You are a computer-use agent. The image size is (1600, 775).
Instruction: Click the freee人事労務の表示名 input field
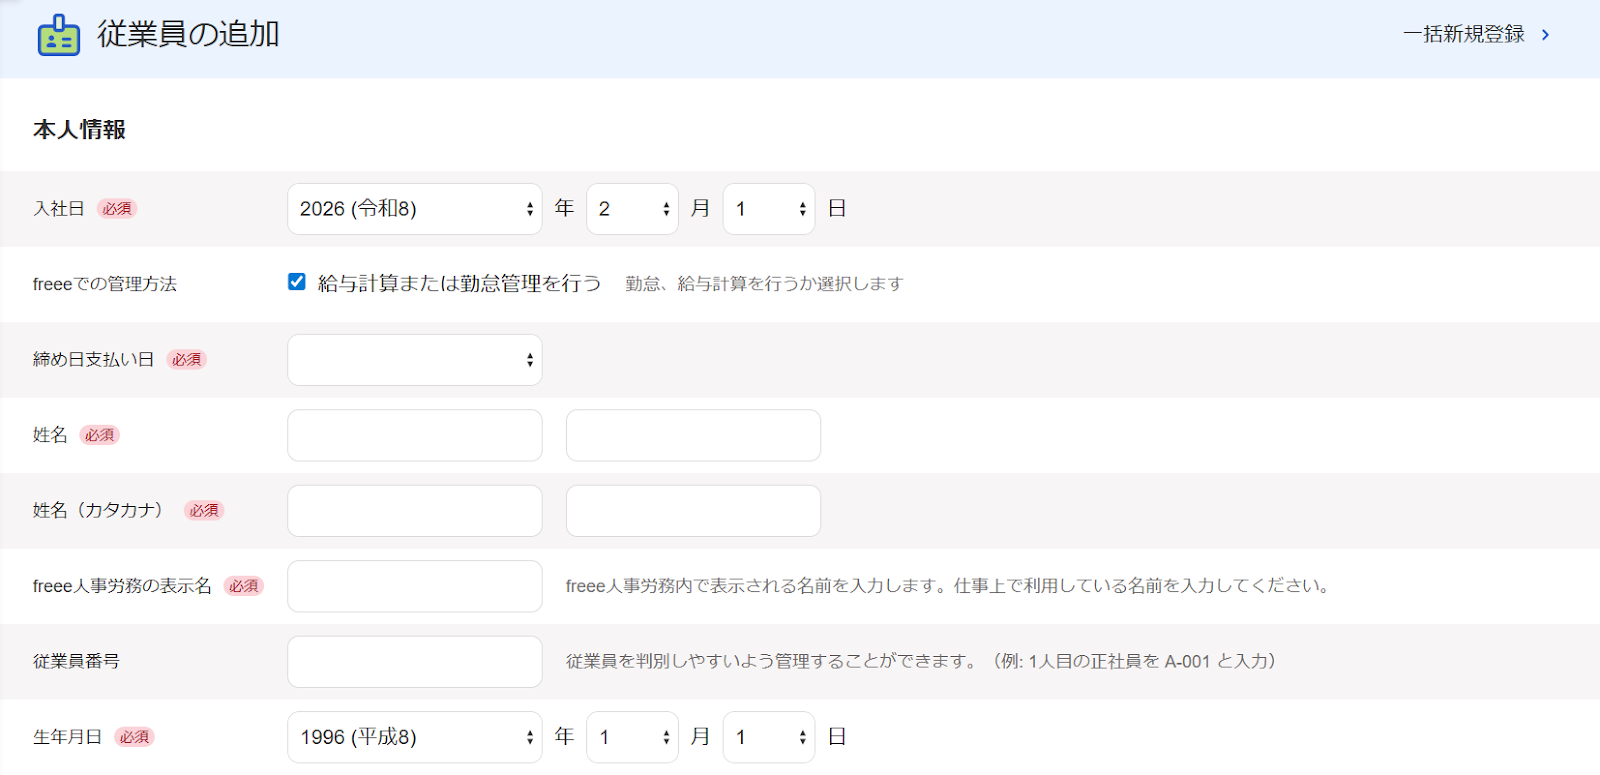(x=415, y=586)
